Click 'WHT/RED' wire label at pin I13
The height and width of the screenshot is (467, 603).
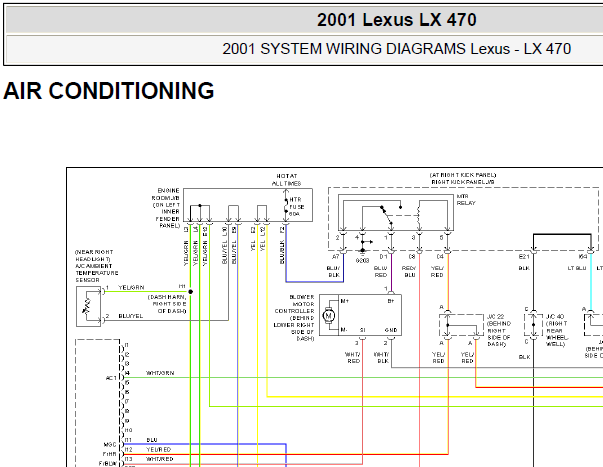coord(160,459)
